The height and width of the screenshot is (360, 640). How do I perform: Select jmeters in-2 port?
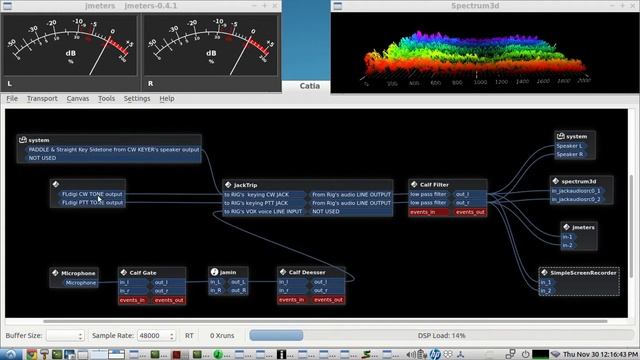tap(569, 245)
